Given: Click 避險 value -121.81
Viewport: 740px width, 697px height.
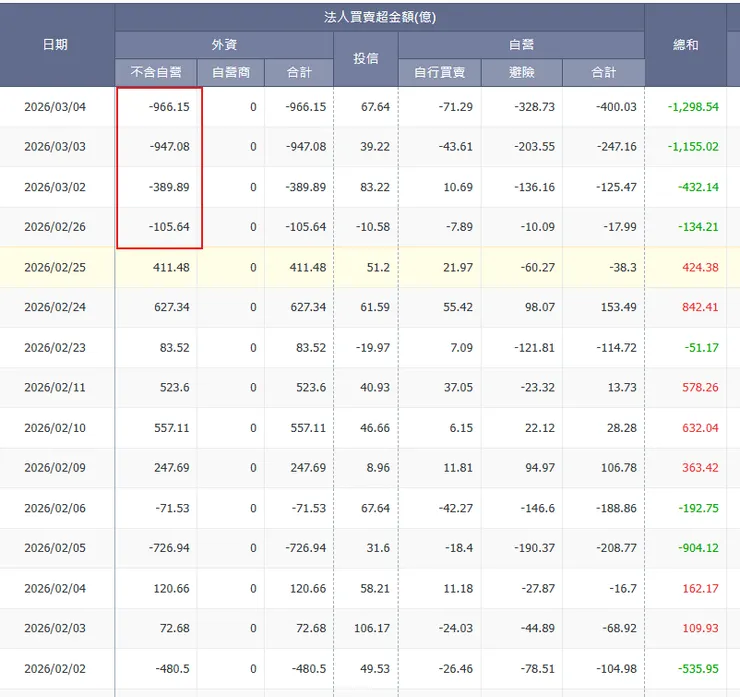Looking at the screenshot, I should point(534,348).
